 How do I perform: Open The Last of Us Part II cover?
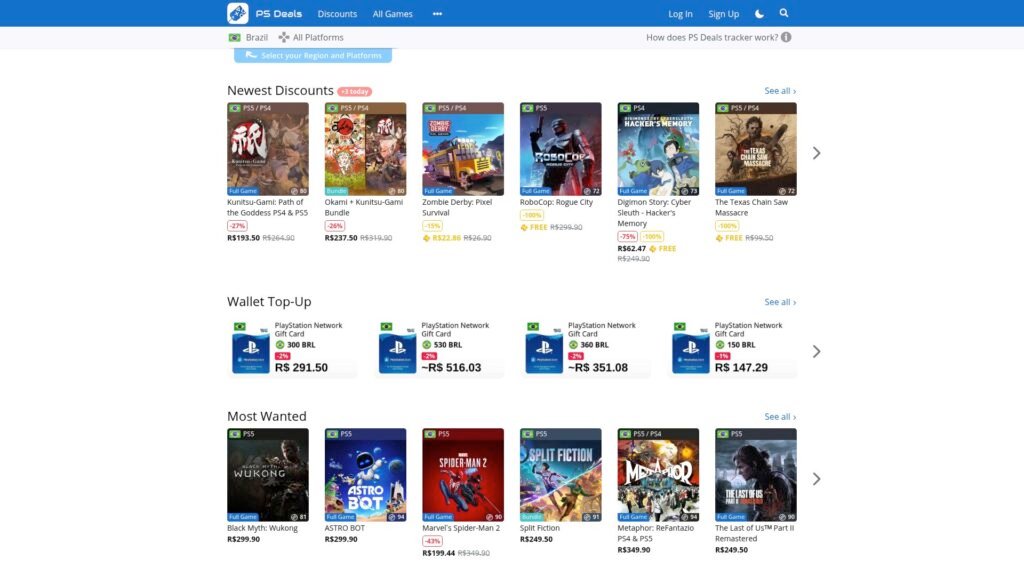pos(756,475)
